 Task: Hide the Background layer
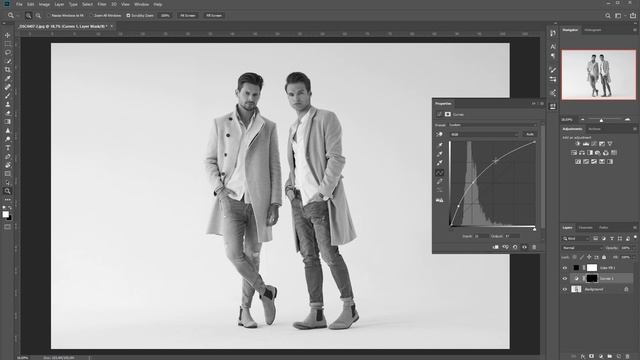(x=565, y=289)
